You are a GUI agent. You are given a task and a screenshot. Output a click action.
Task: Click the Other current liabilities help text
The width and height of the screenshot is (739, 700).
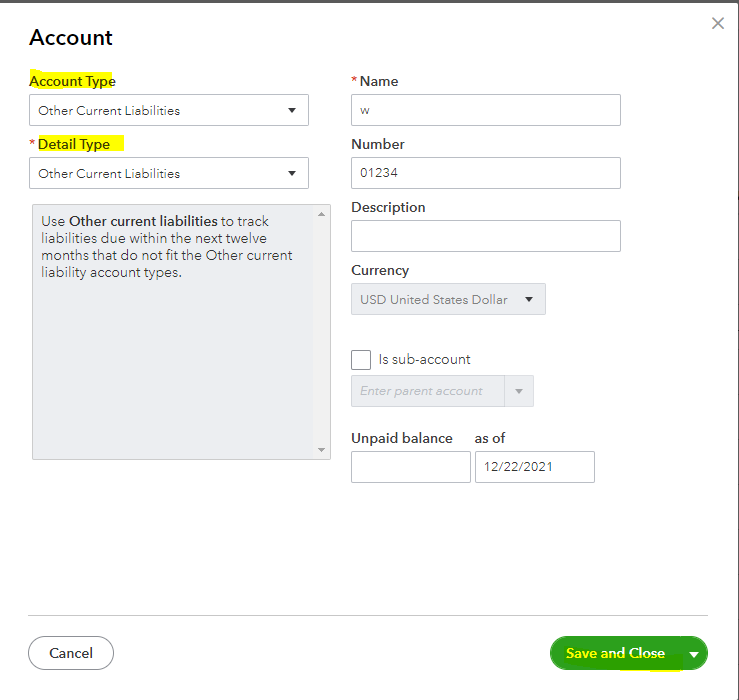click(168, 247)
